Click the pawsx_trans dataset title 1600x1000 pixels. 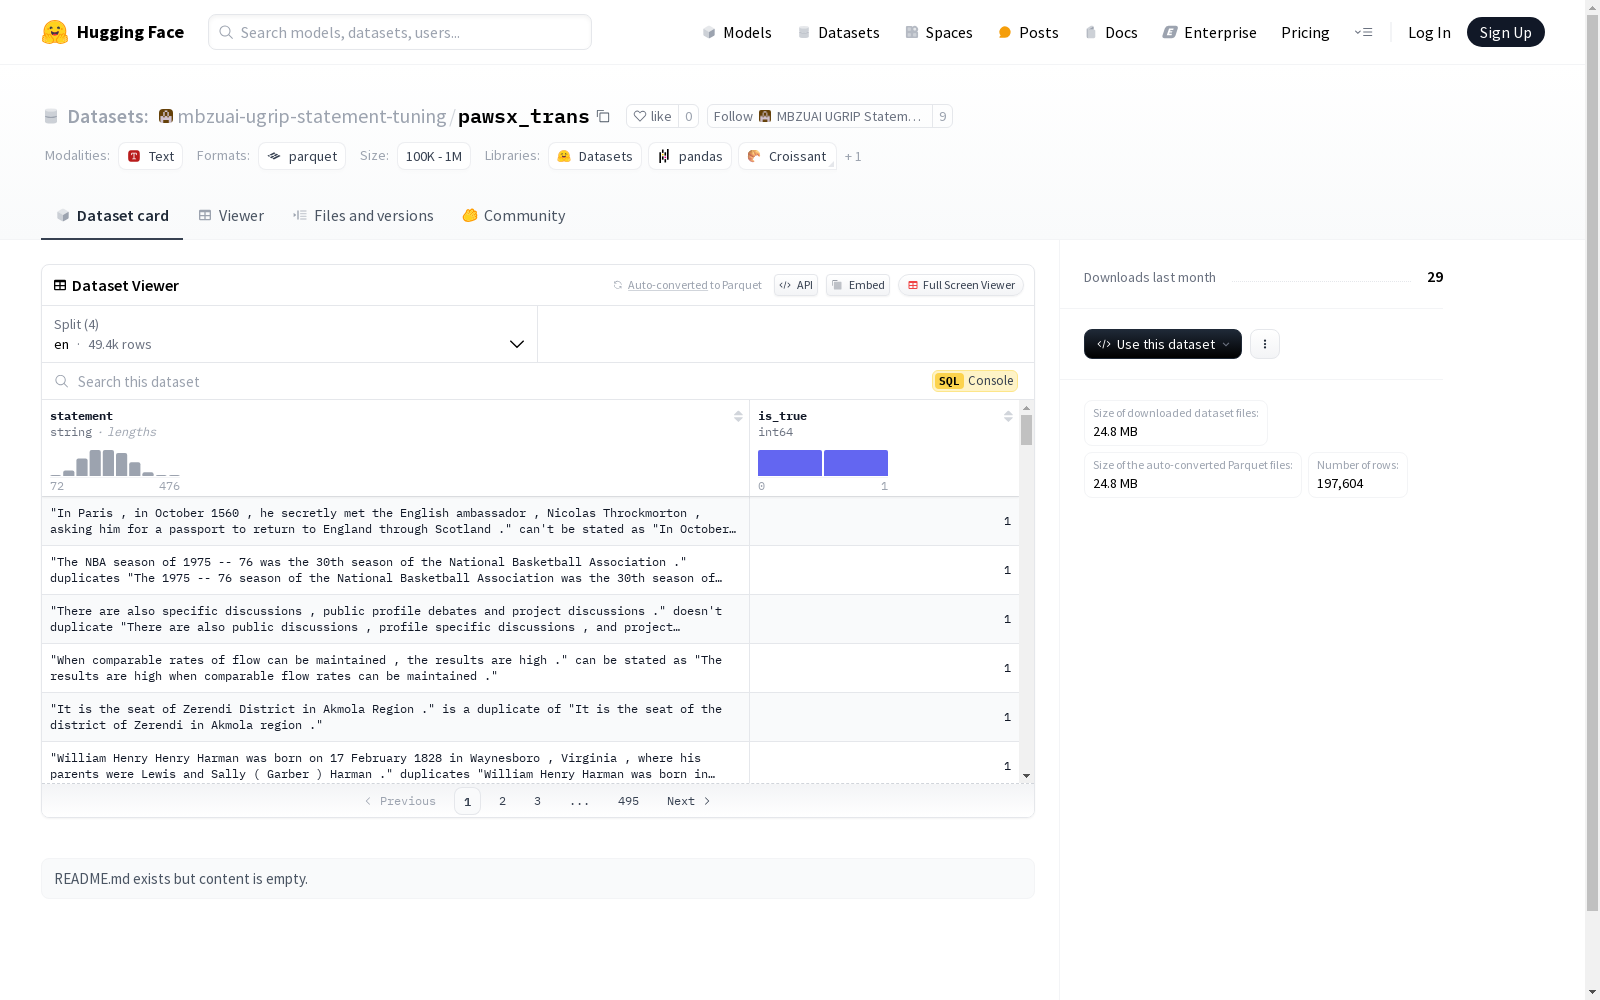pos(523,116)
